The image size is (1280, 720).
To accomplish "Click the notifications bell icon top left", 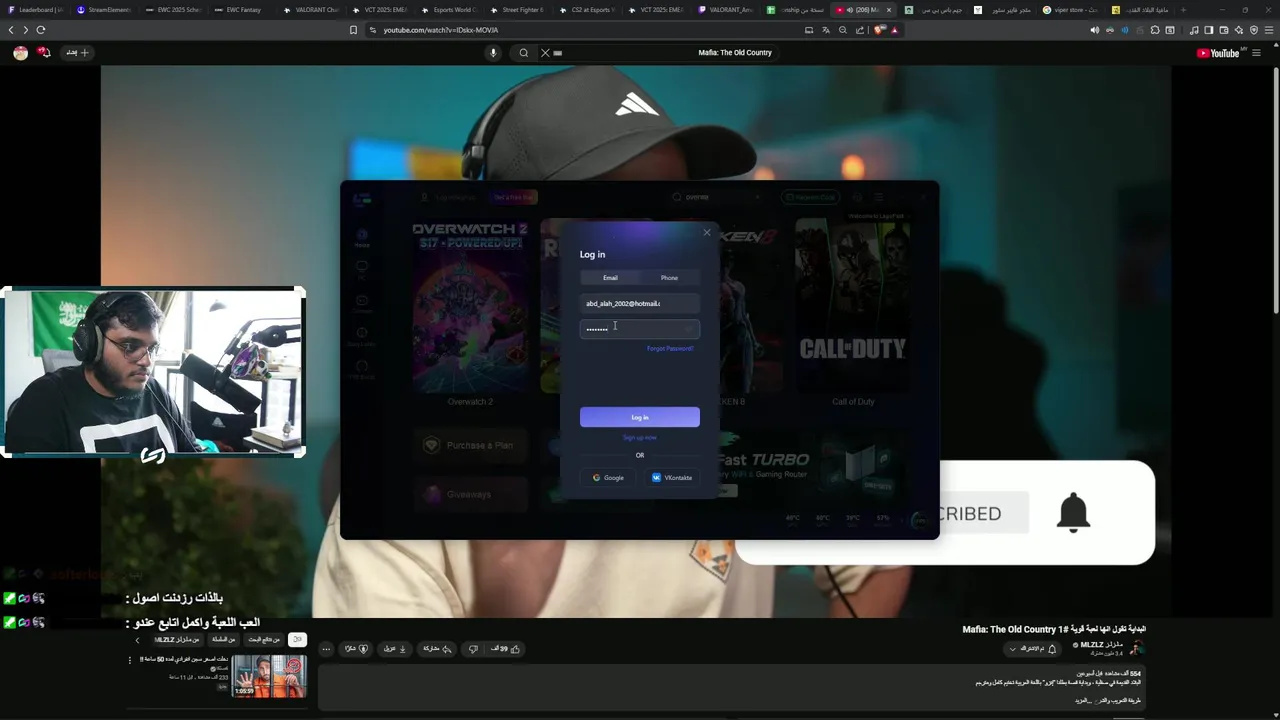I will point(44,52).
